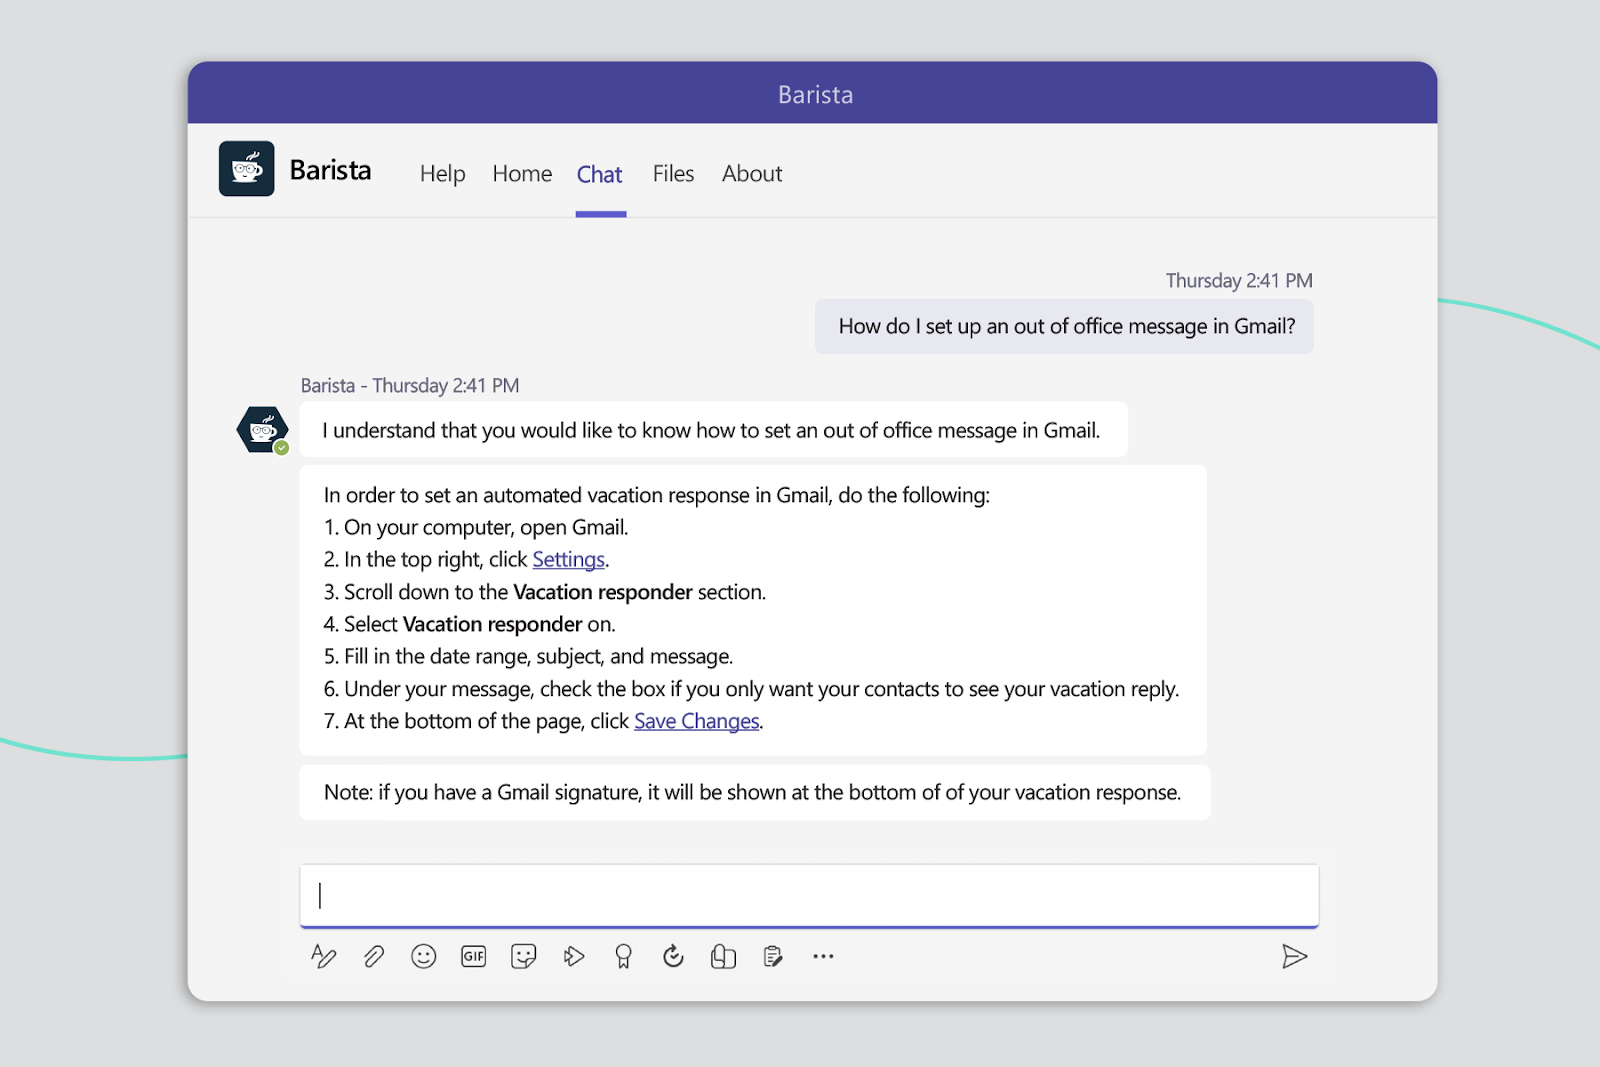The height and width of the screenshot is (1067, 1600).
Task: Click the Barista bot avatar in chat
Action: point(263,430)
